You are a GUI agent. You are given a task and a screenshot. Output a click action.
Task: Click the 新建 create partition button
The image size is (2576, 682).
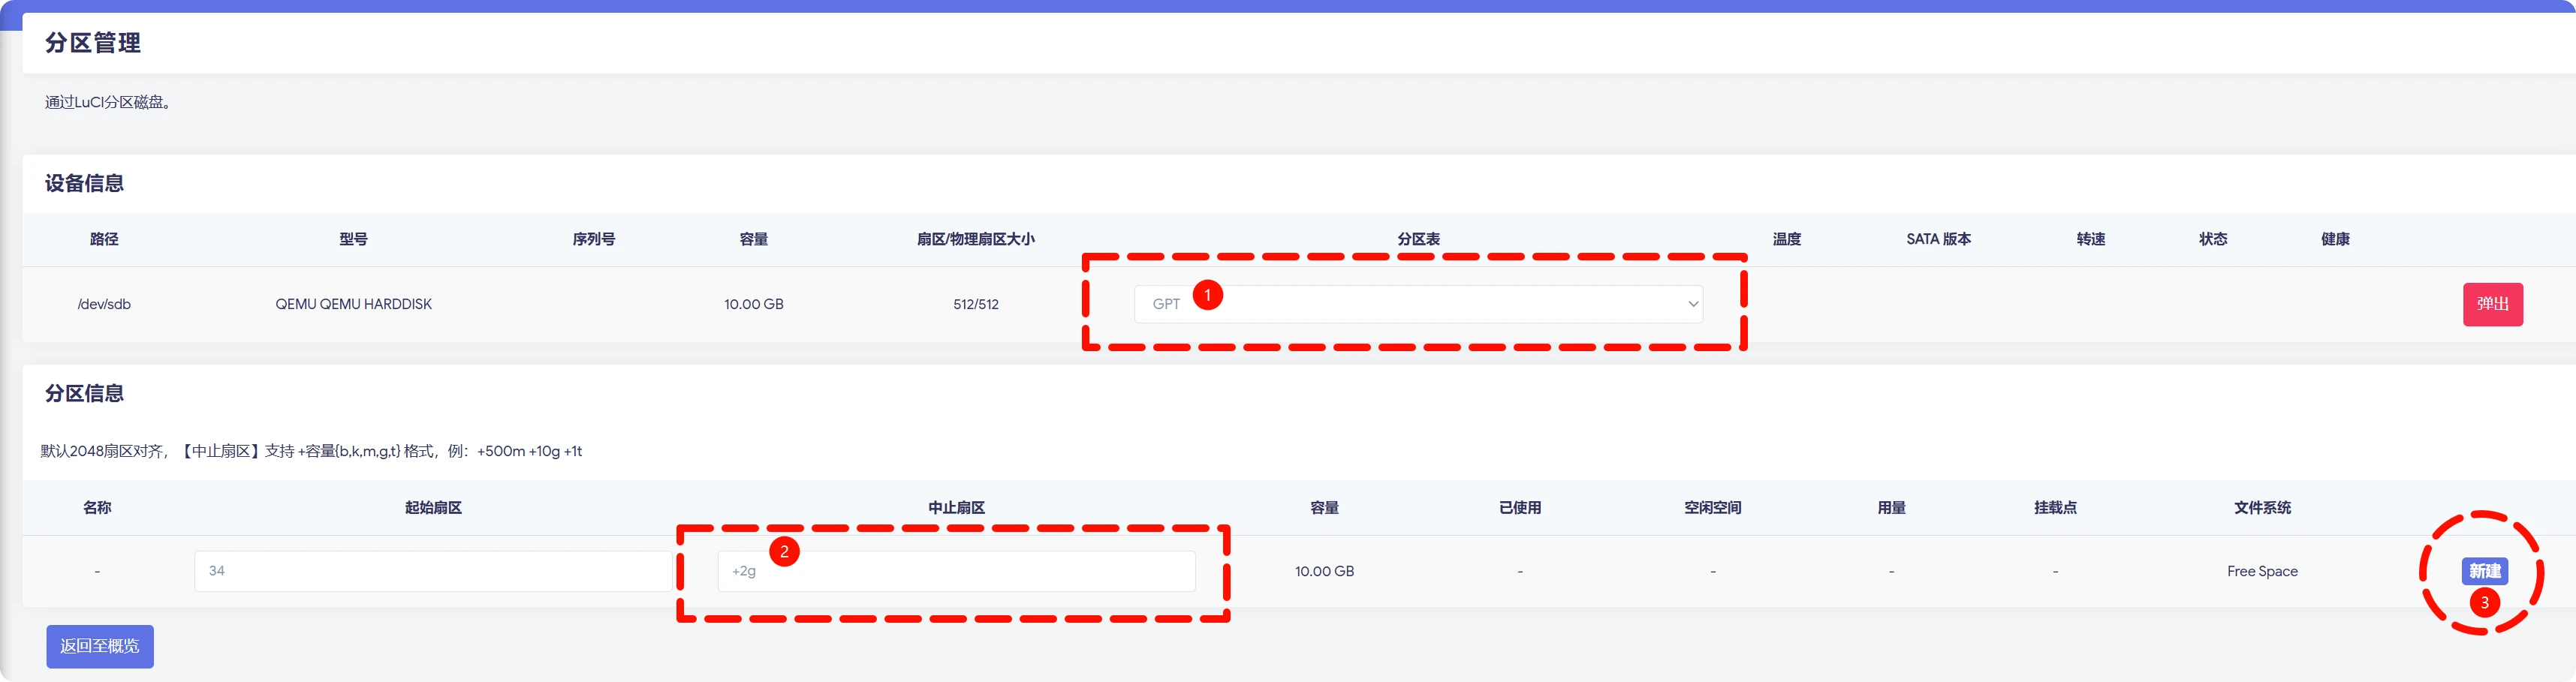2484,571
